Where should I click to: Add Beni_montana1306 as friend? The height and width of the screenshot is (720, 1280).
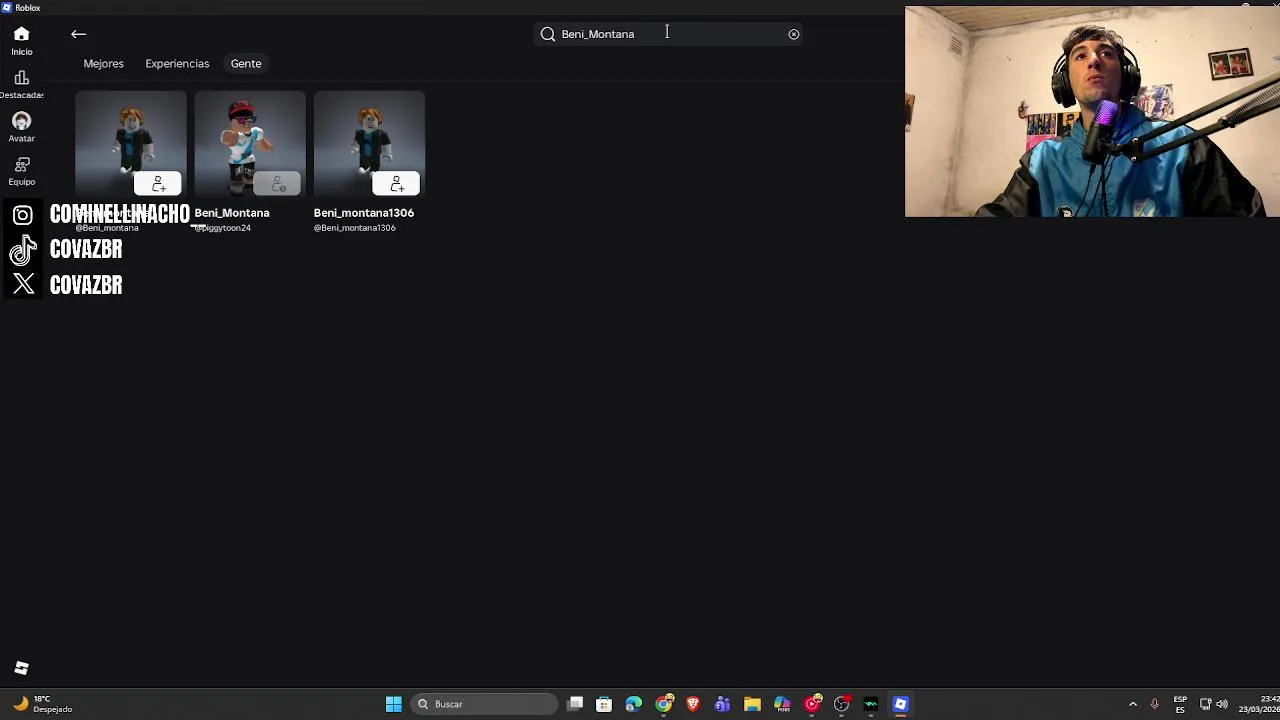397,184
